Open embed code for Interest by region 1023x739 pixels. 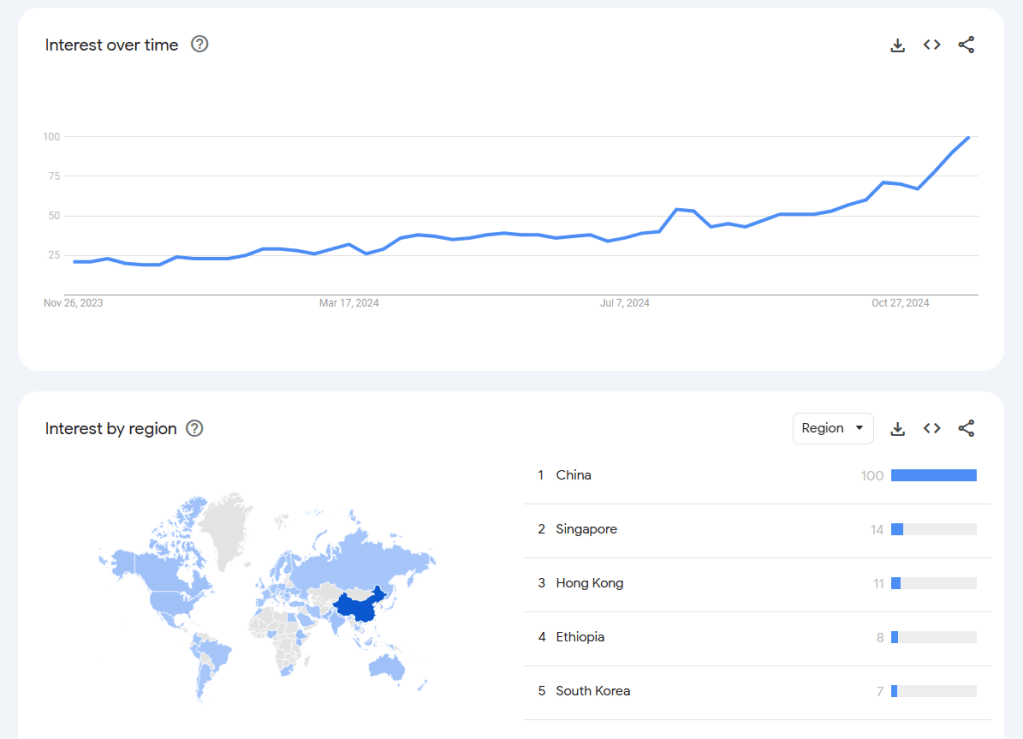coord(932,429)
